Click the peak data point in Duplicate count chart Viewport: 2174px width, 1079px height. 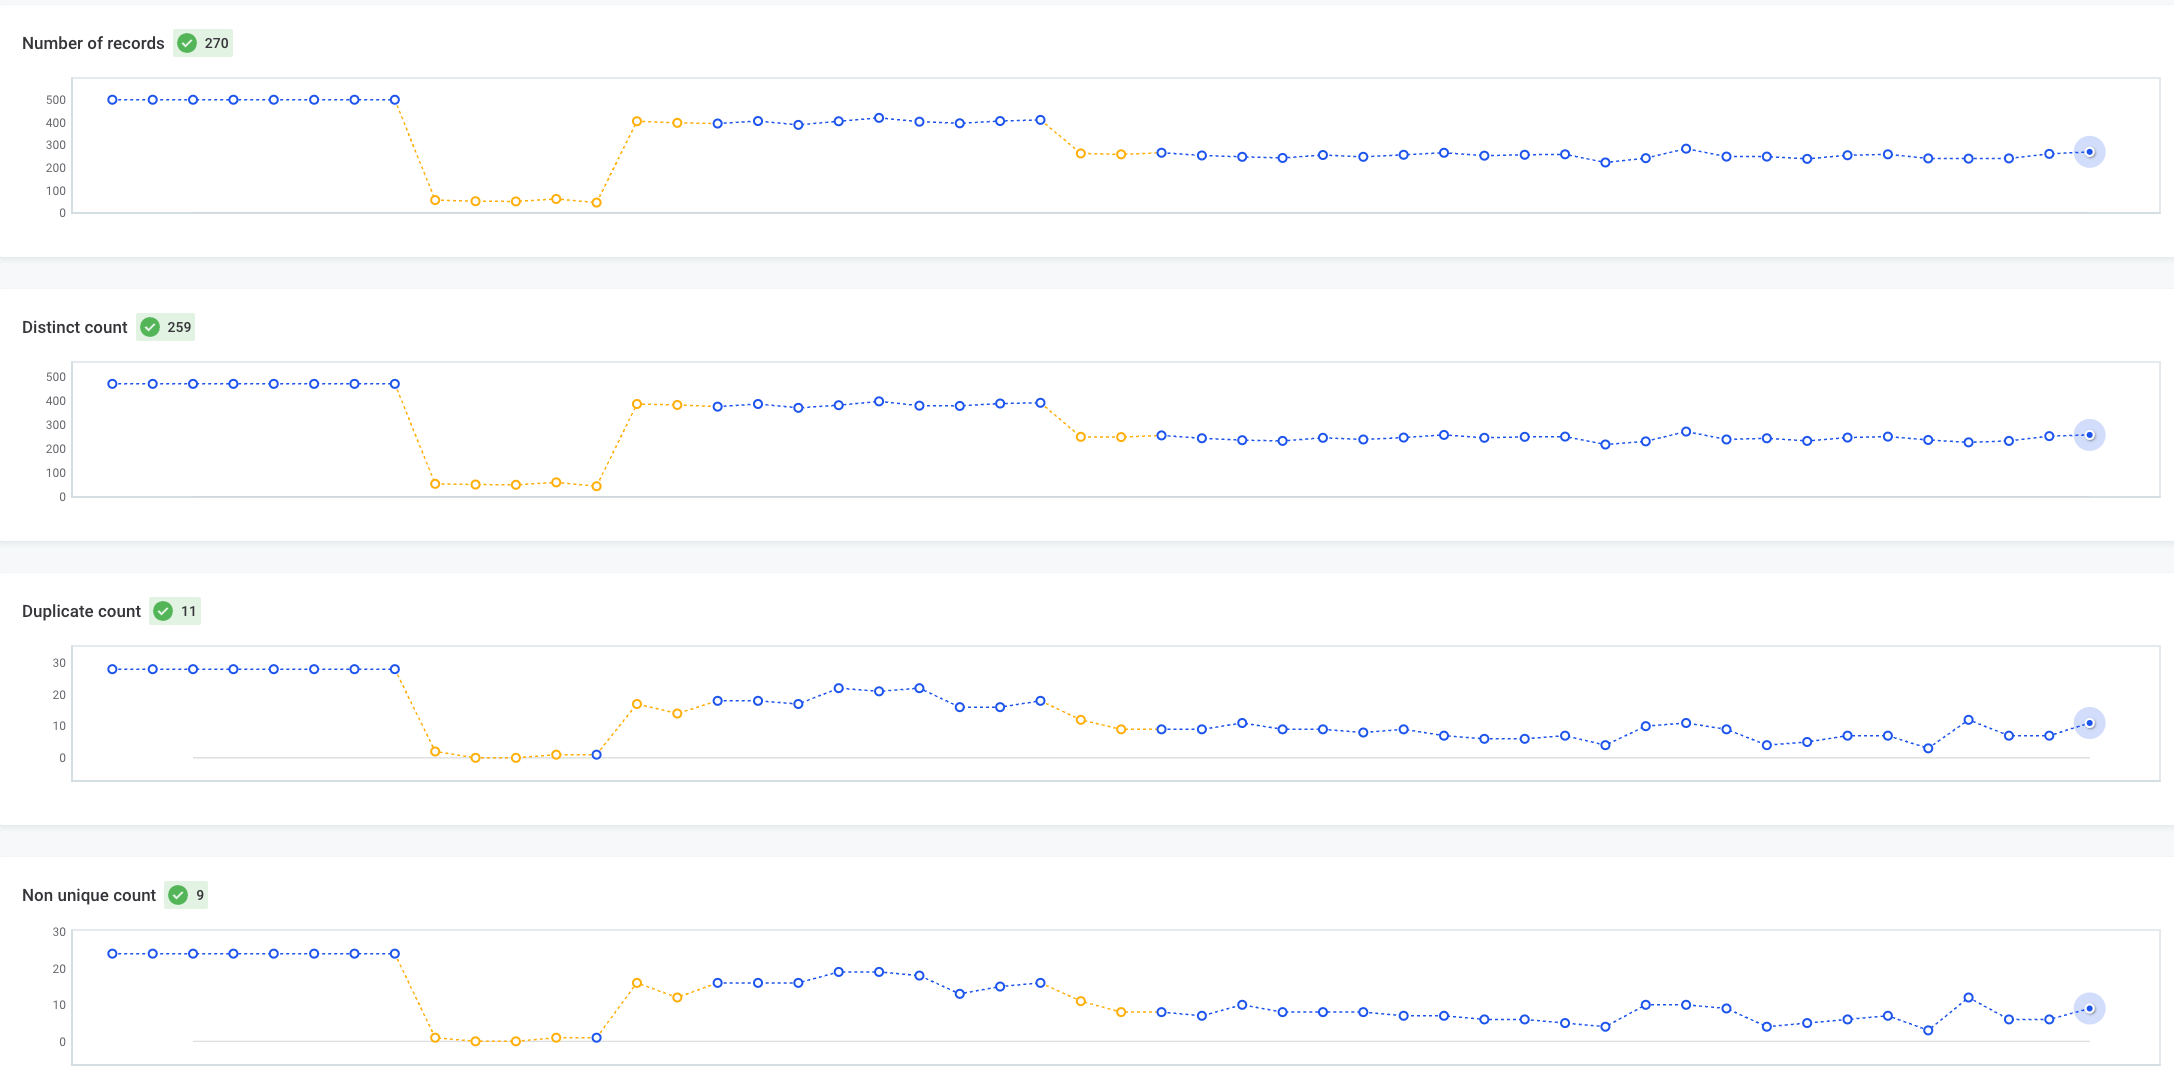839,687
